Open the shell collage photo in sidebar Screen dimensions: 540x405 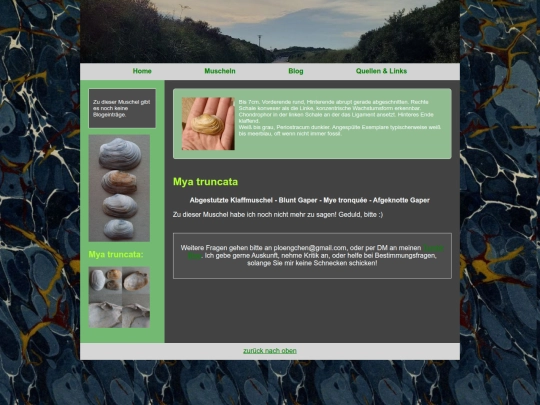[x=119, y=297]
